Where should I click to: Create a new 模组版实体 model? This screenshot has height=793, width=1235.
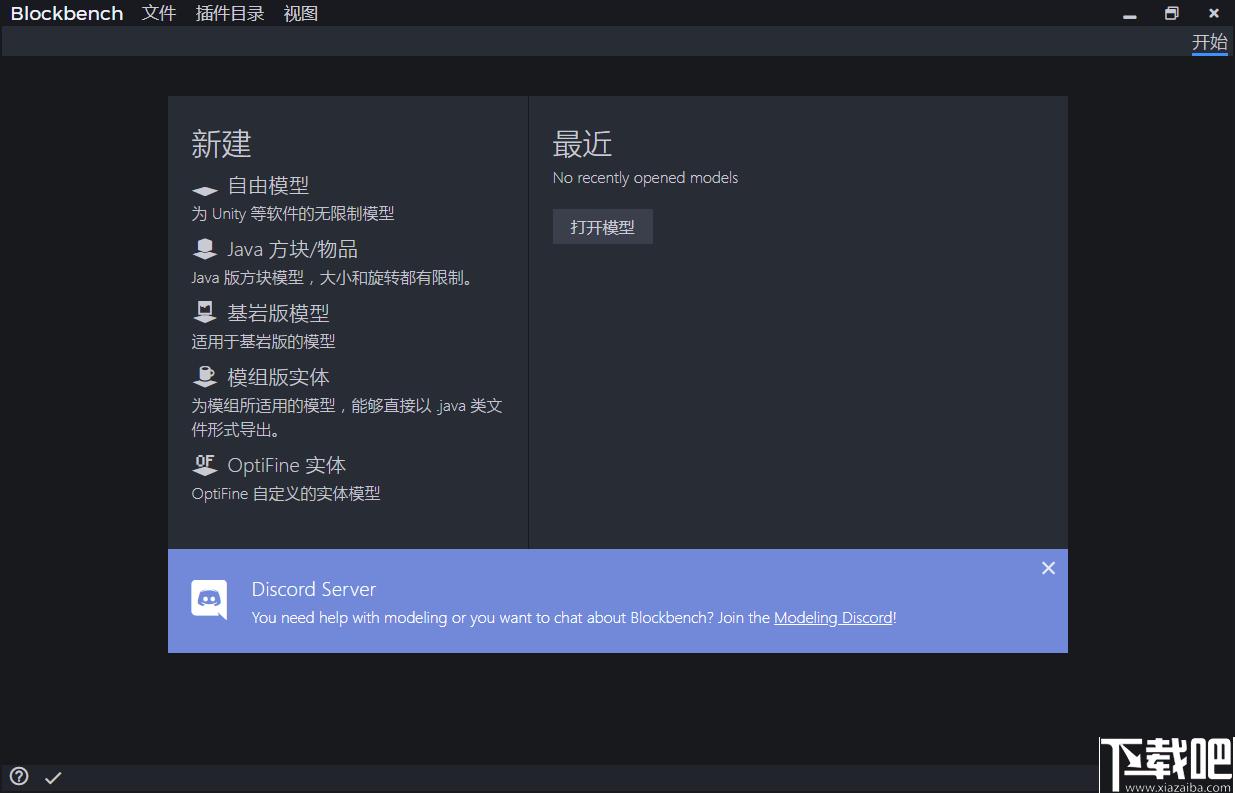pos(278,377)
